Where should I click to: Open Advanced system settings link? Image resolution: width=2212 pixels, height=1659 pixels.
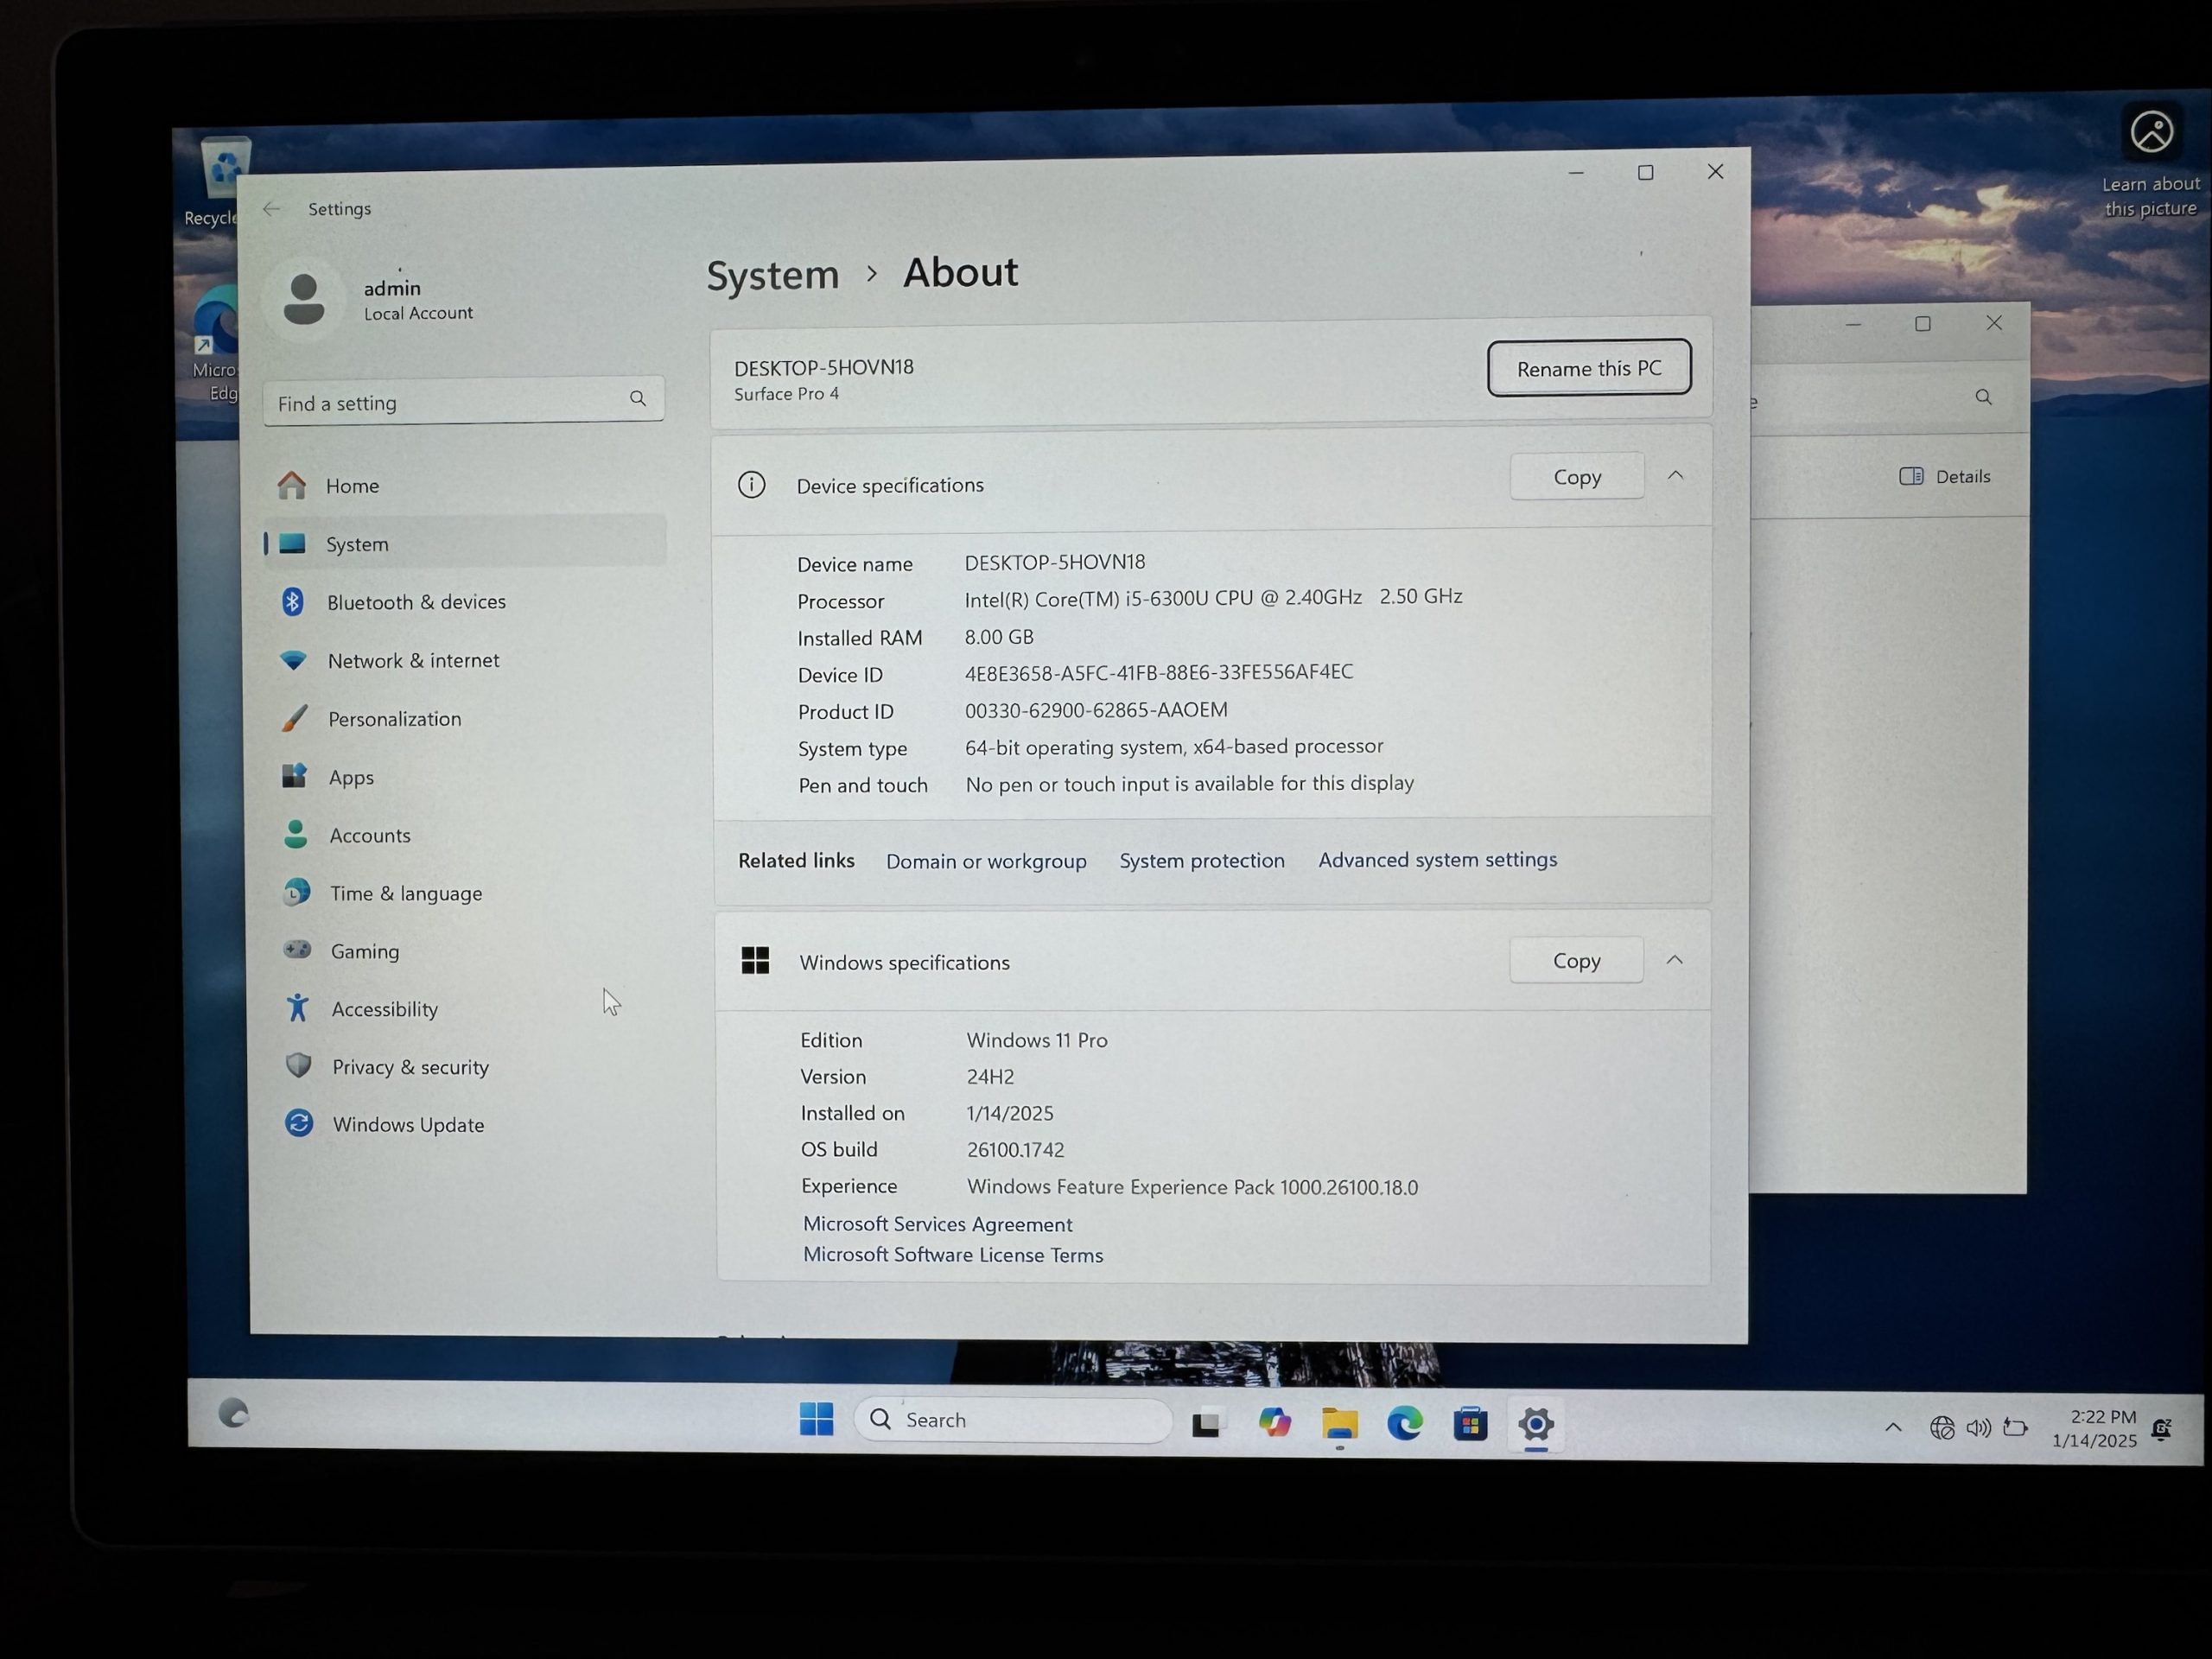tap(1437, 859)
